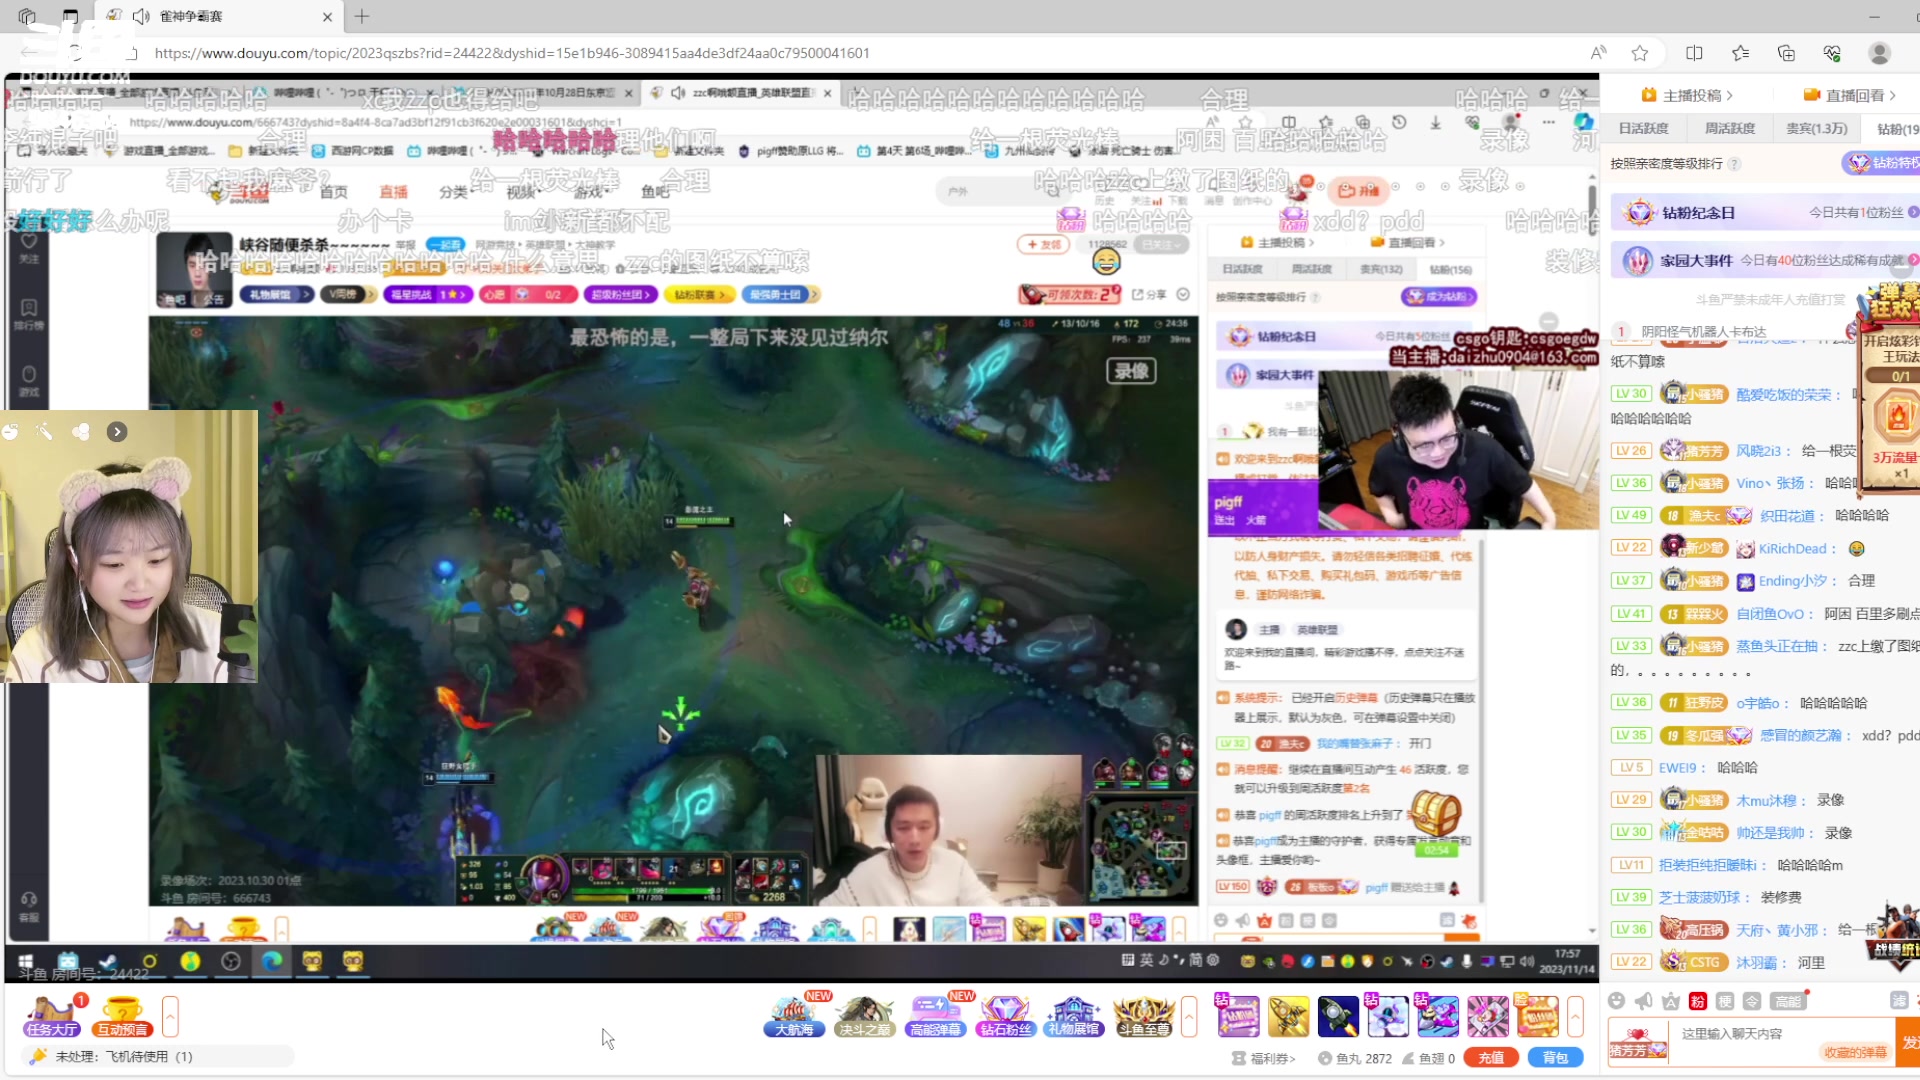Select the rocket gift icon

(x=1338, y=1016)
